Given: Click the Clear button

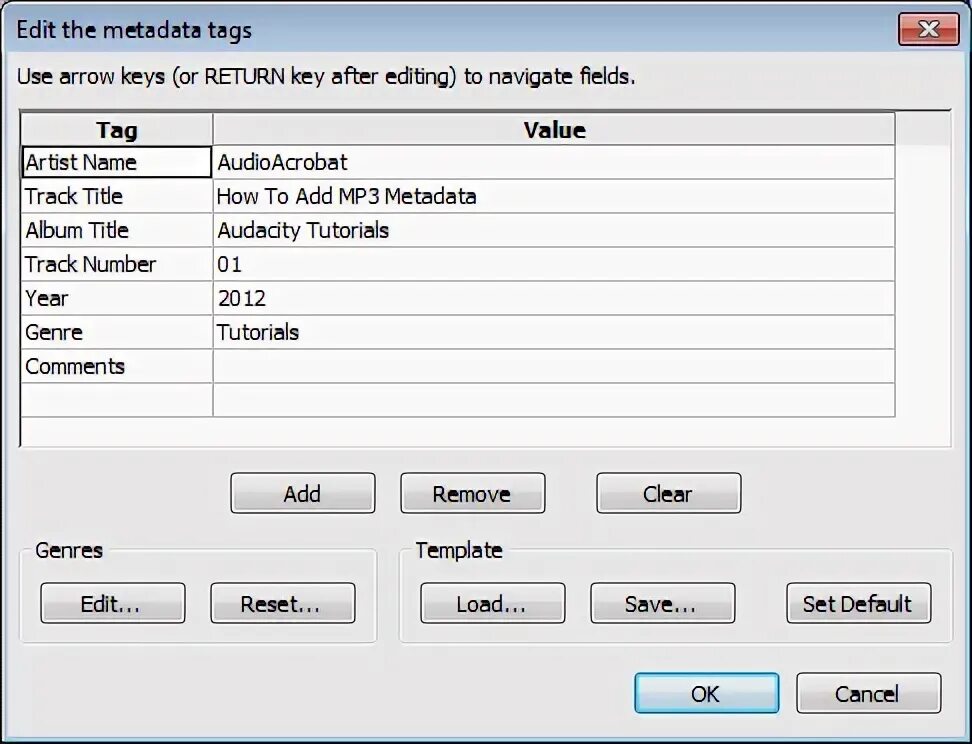Looking at the screenshot, I should click(x=668, y=493).
